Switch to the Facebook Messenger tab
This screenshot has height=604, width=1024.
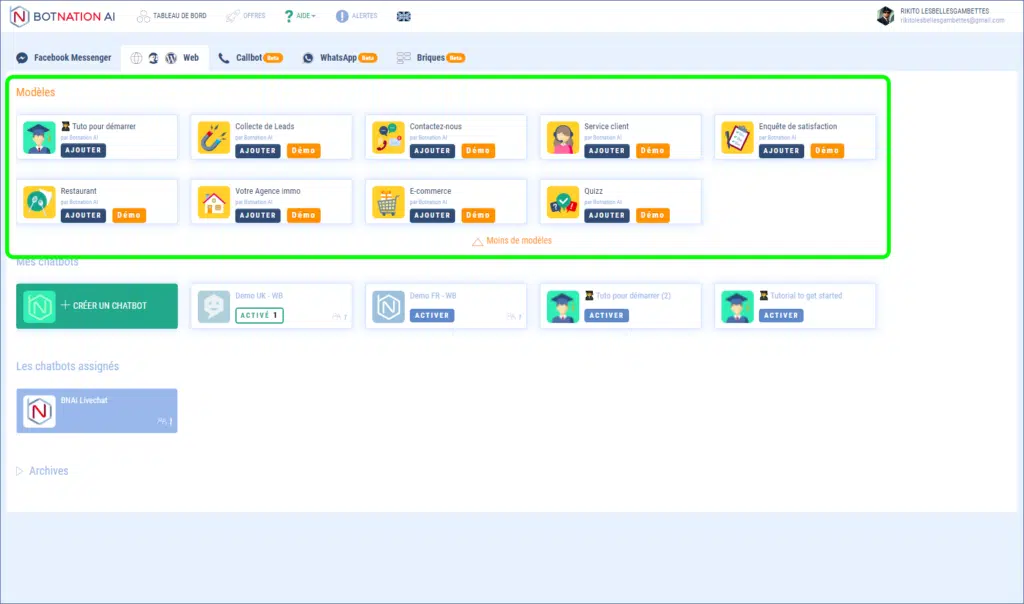pyautogui.click(x=64, y=58)
